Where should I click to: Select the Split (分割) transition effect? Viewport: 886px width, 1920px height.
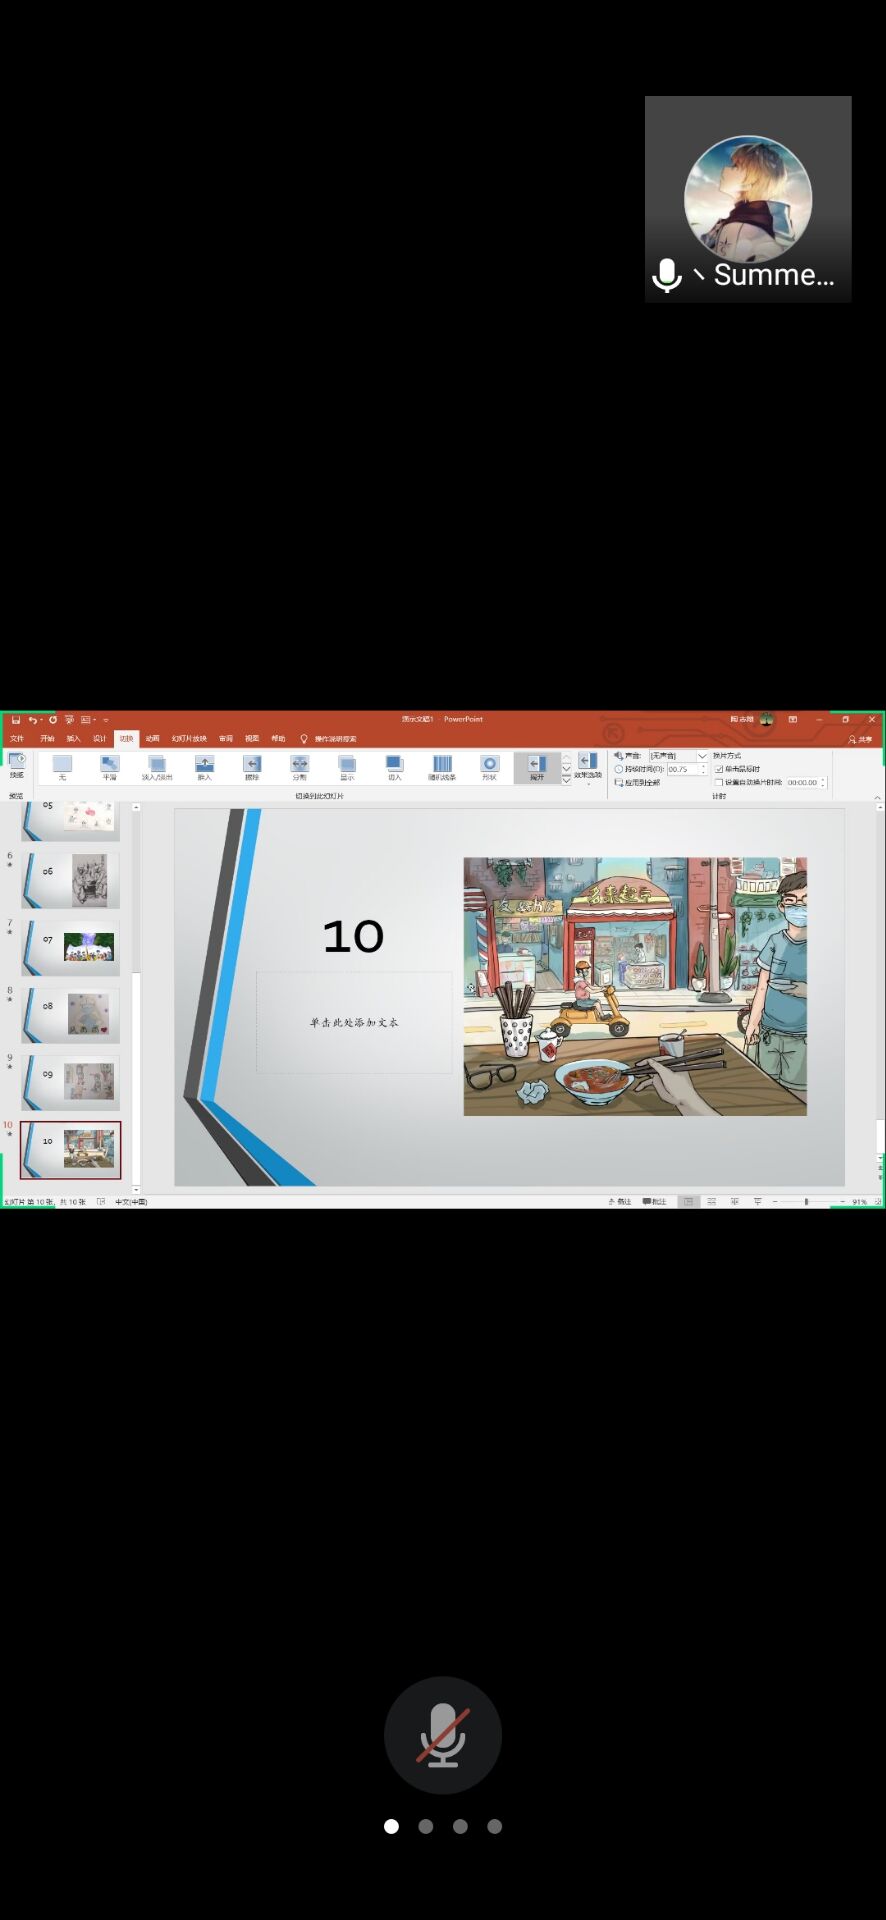tap(299, 767)
